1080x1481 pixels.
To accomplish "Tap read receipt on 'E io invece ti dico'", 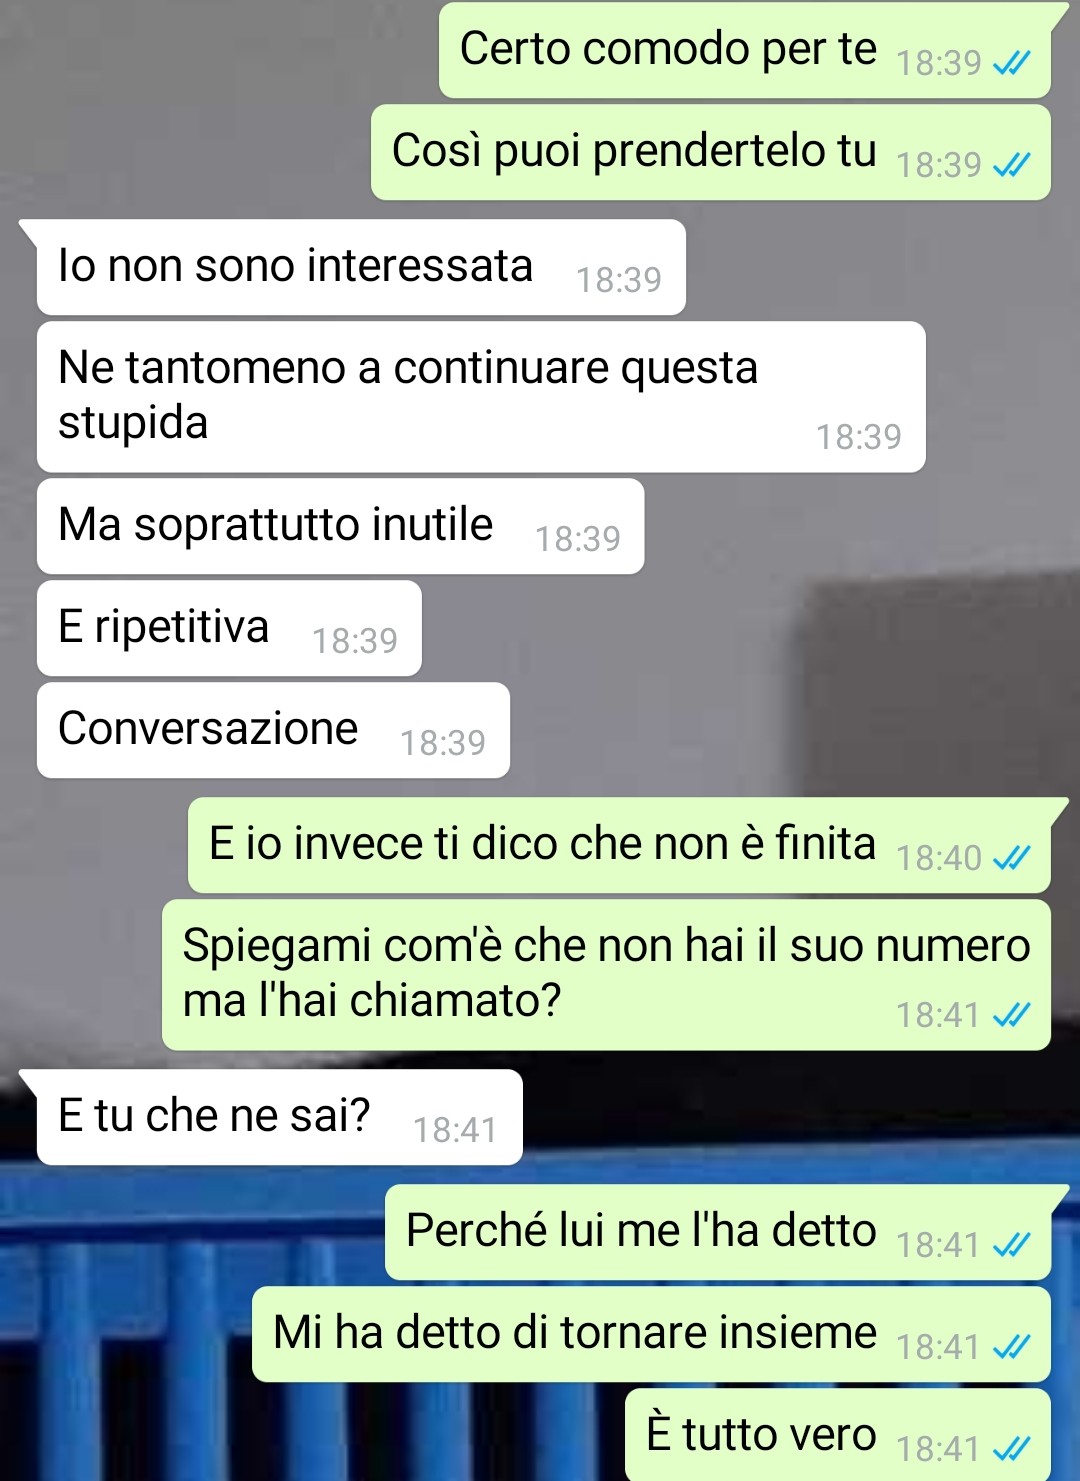I will [x=1011, y=858].
